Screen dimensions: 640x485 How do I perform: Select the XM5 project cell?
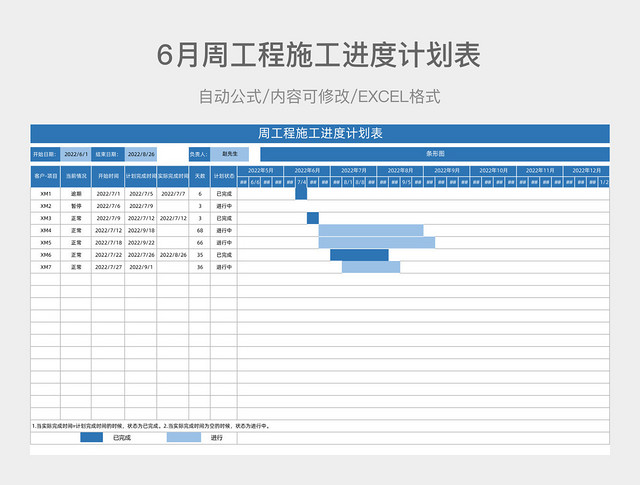point(45,243)
